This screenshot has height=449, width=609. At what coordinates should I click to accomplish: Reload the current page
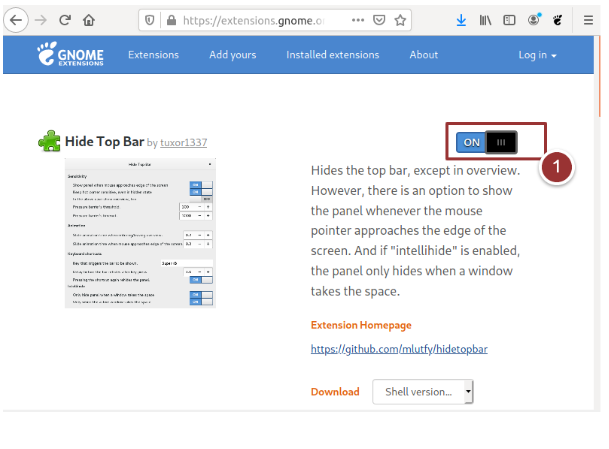pyautogui.click(x=64, y=20)
